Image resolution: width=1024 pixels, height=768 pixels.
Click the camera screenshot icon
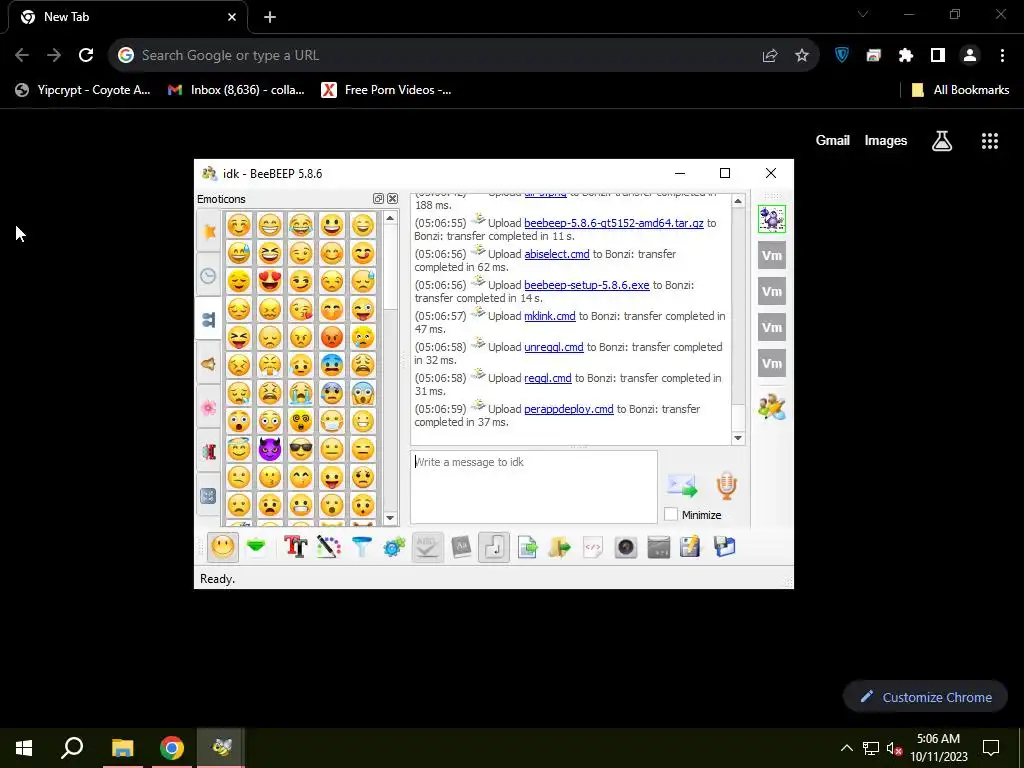pyautogui.click(x=626, y=547)
